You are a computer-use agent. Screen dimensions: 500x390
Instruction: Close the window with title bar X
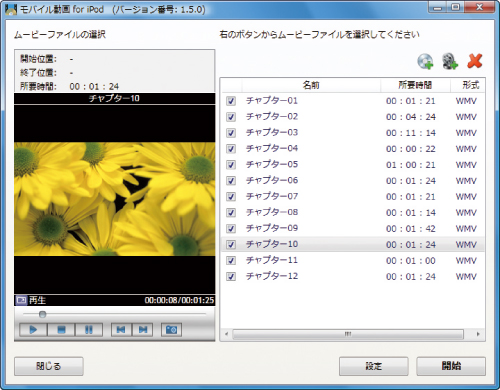point(479,7)
